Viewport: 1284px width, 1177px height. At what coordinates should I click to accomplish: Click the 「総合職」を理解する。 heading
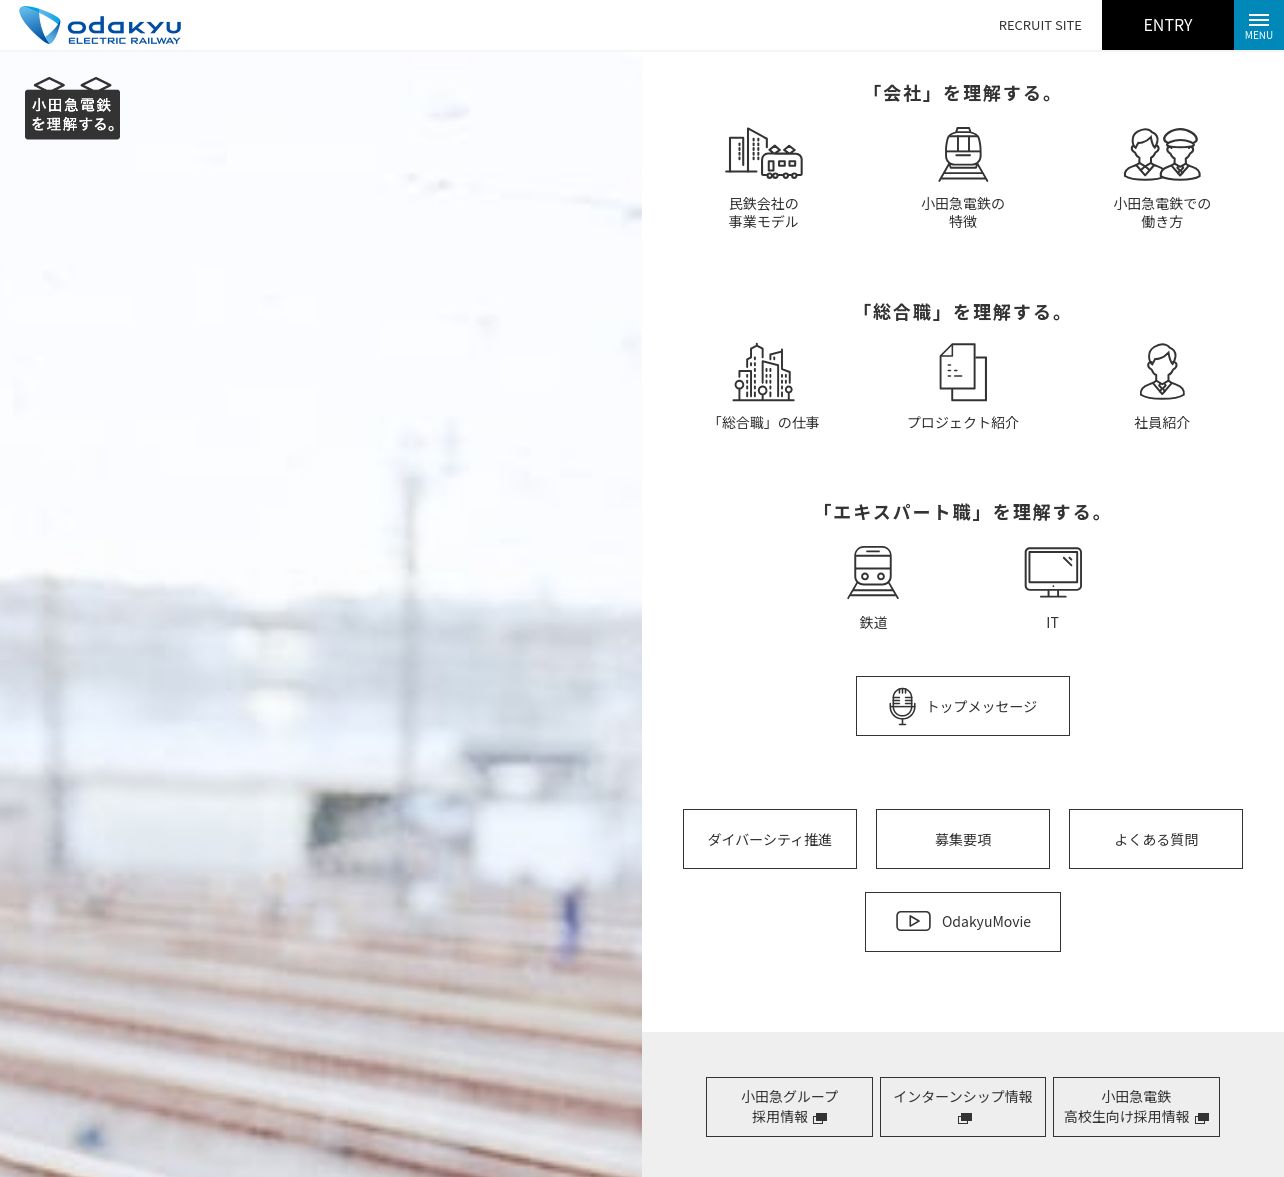click(x=963, y=312)
